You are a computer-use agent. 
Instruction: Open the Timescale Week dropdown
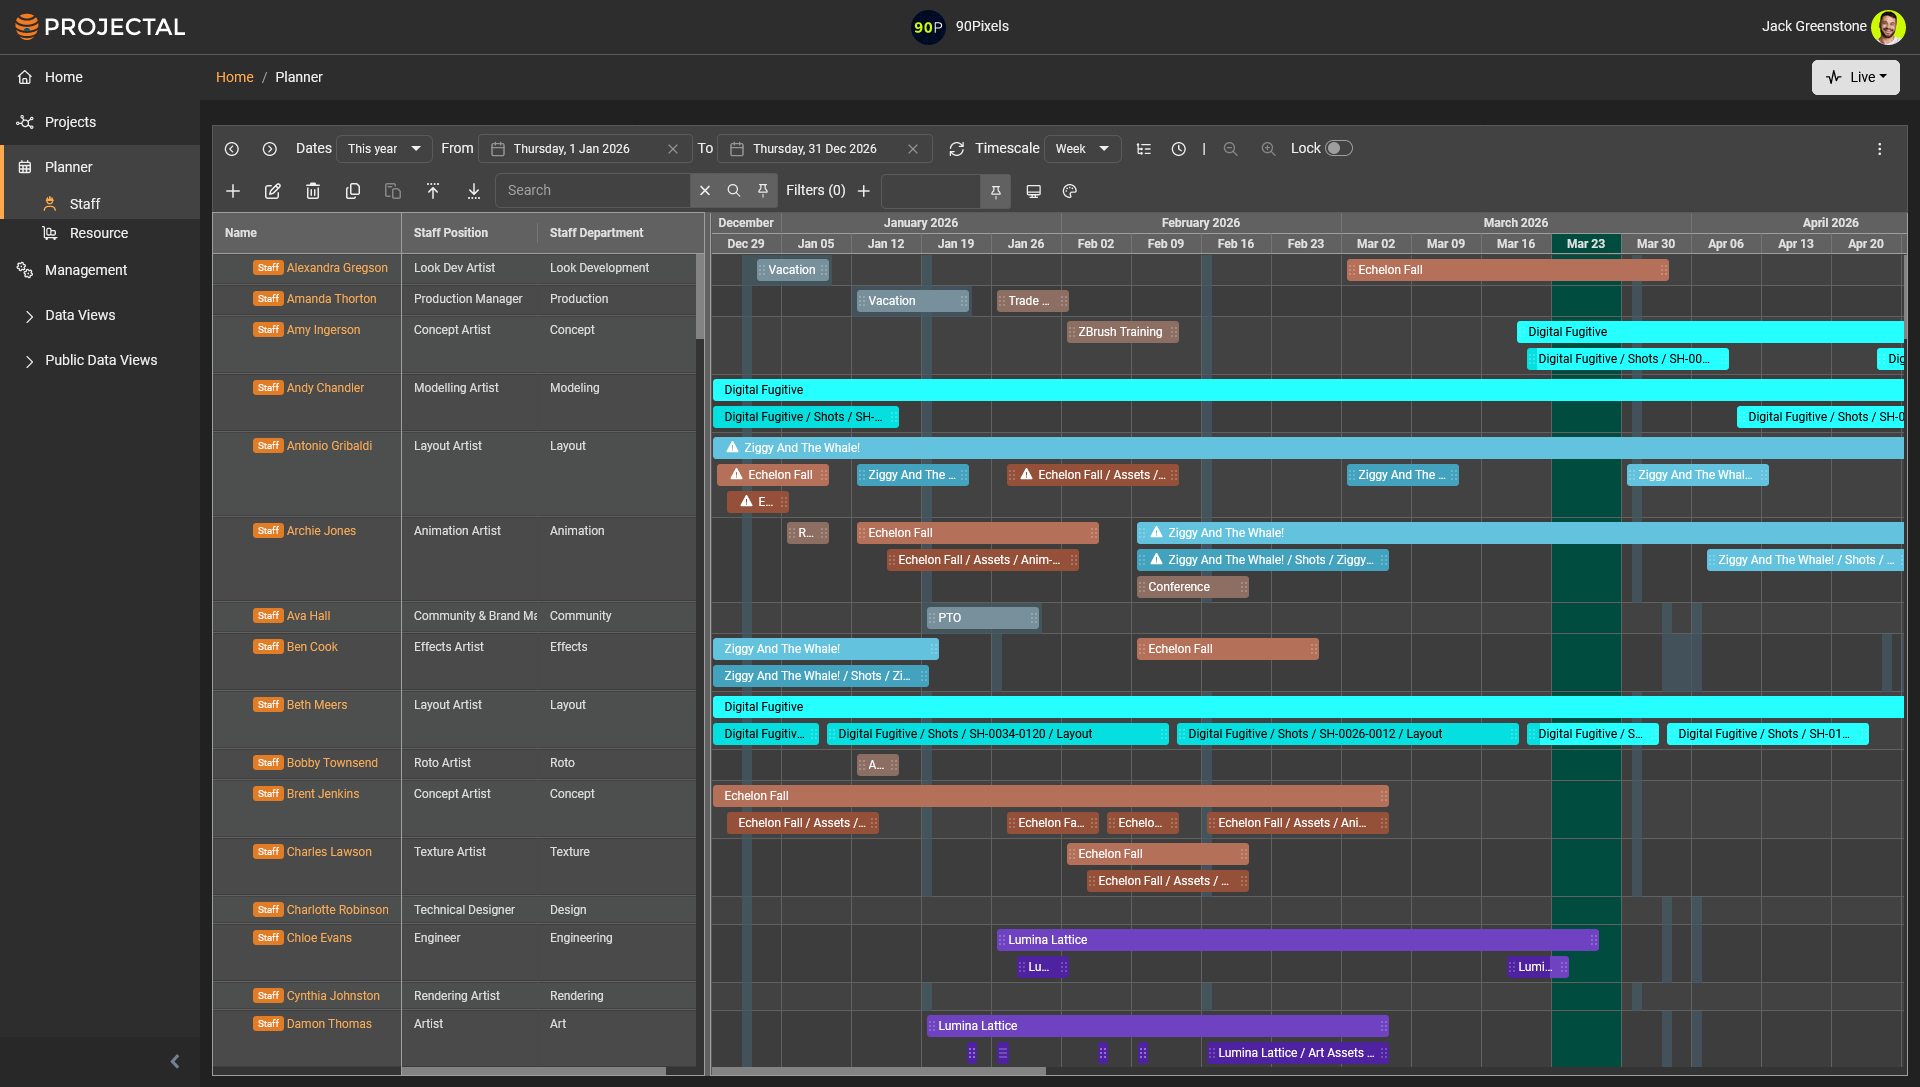pyautogui.click(x=1082, y=149)
